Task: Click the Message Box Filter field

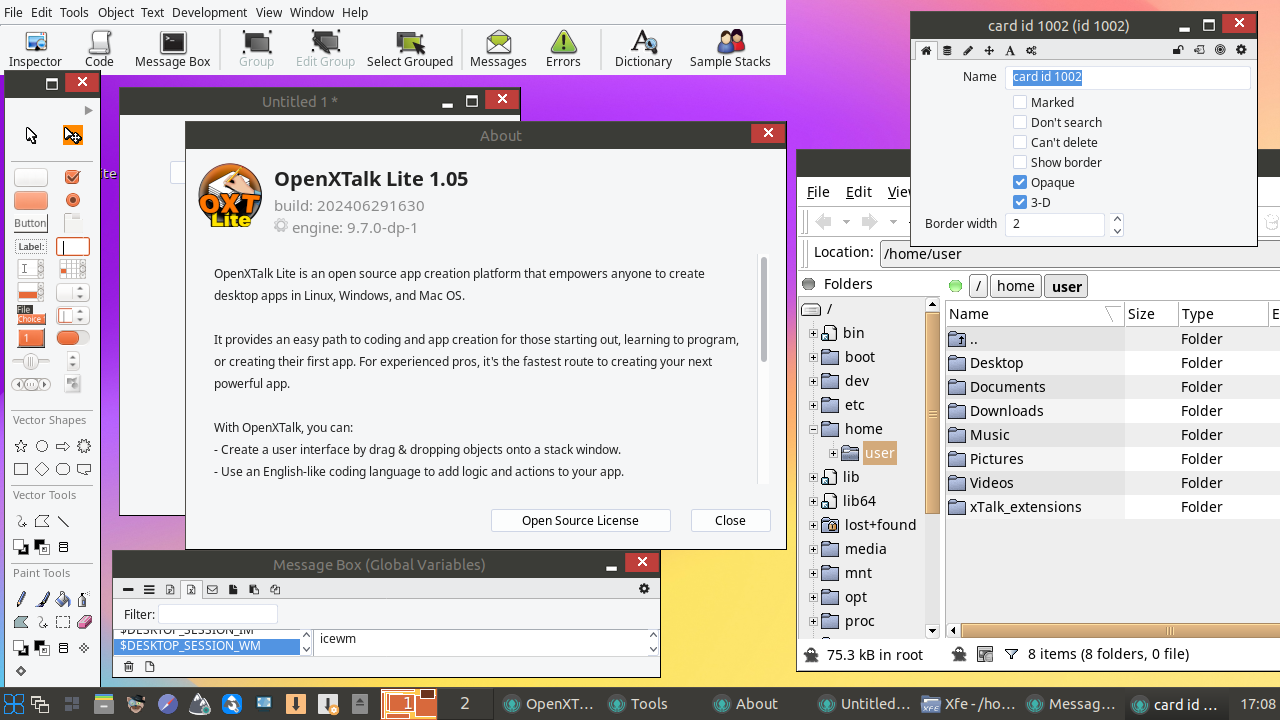Action: click(217, 614)
